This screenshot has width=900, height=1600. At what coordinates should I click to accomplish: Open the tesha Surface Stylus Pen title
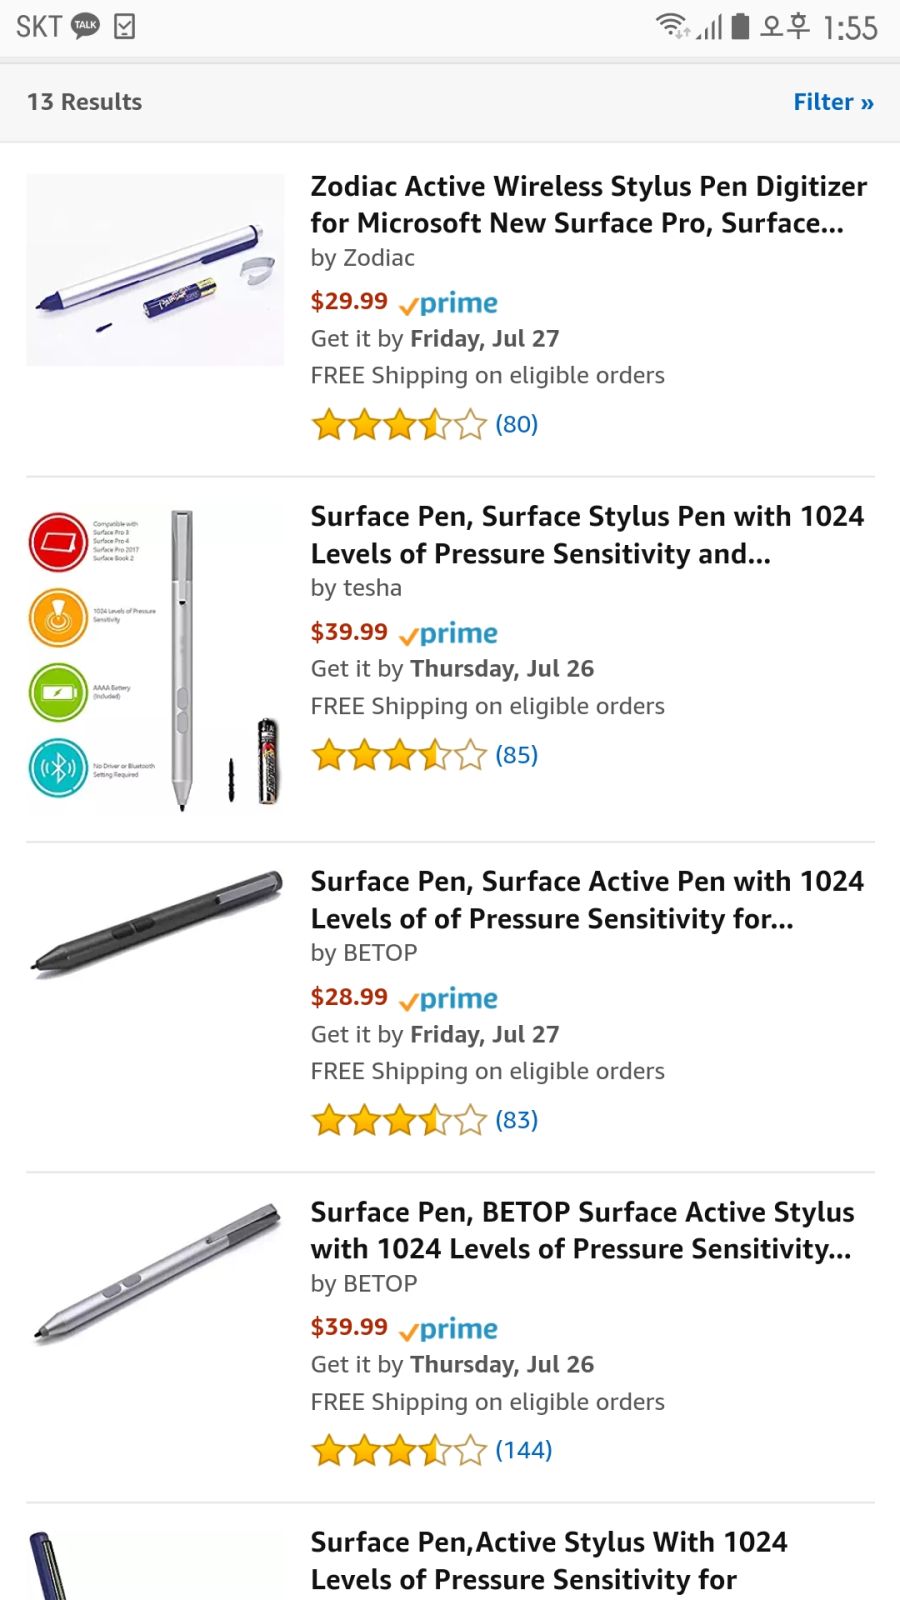point(587,535)
